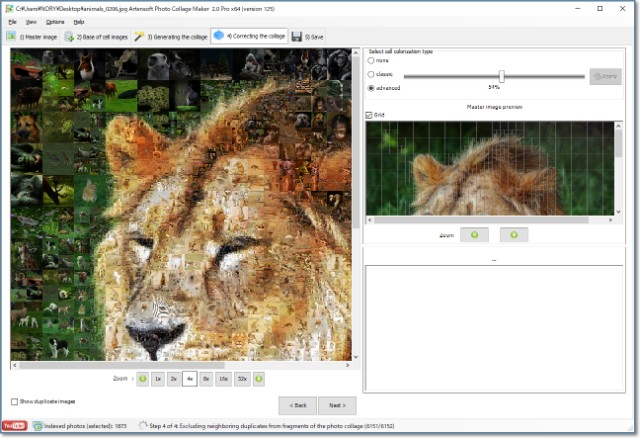Image resolution: width=640 pixels, height=438 pixels.
Task: Select the 'none' colorization option
Action: click(372, 61)
